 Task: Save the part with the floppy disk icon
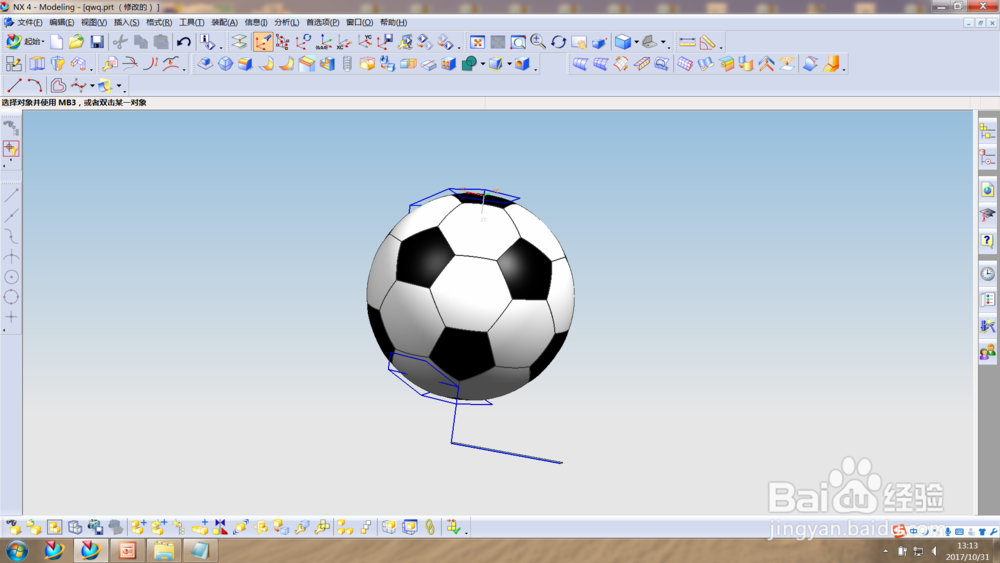pyautogui.click(x=97, y=42)
